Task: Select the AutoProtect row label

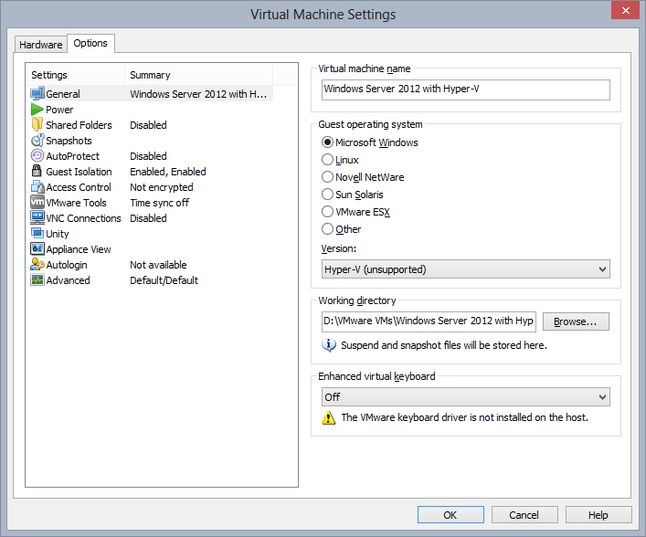Action: point(73,156)
